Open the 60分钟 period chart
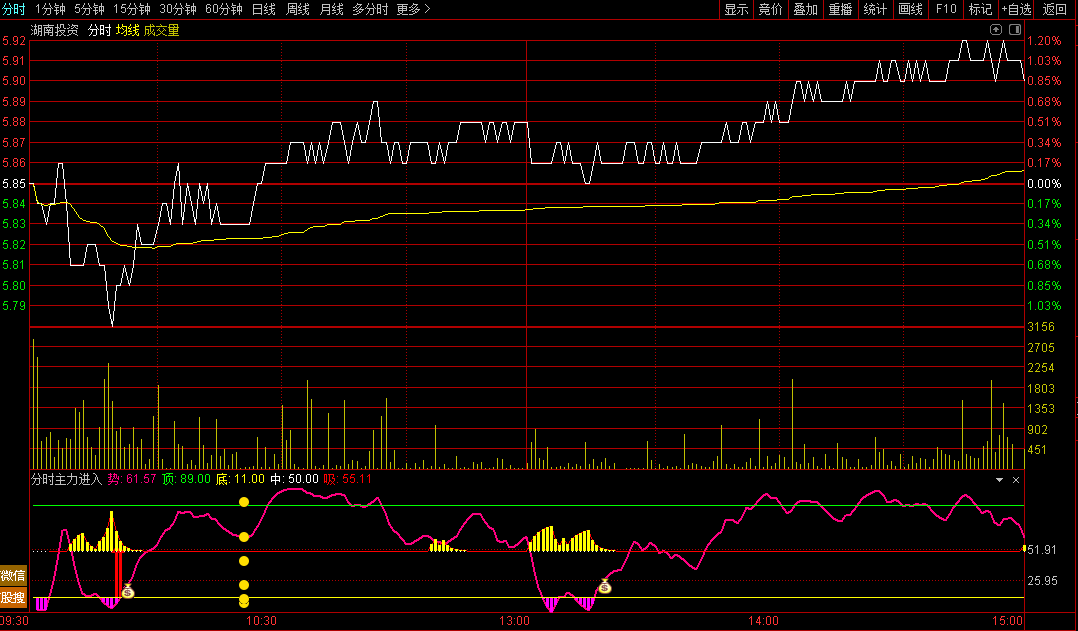The image size is (1078, 631). [224, 9]
